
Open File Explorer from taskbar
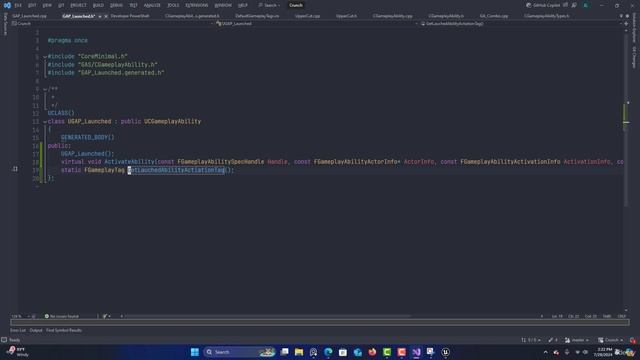click(299, 352)
